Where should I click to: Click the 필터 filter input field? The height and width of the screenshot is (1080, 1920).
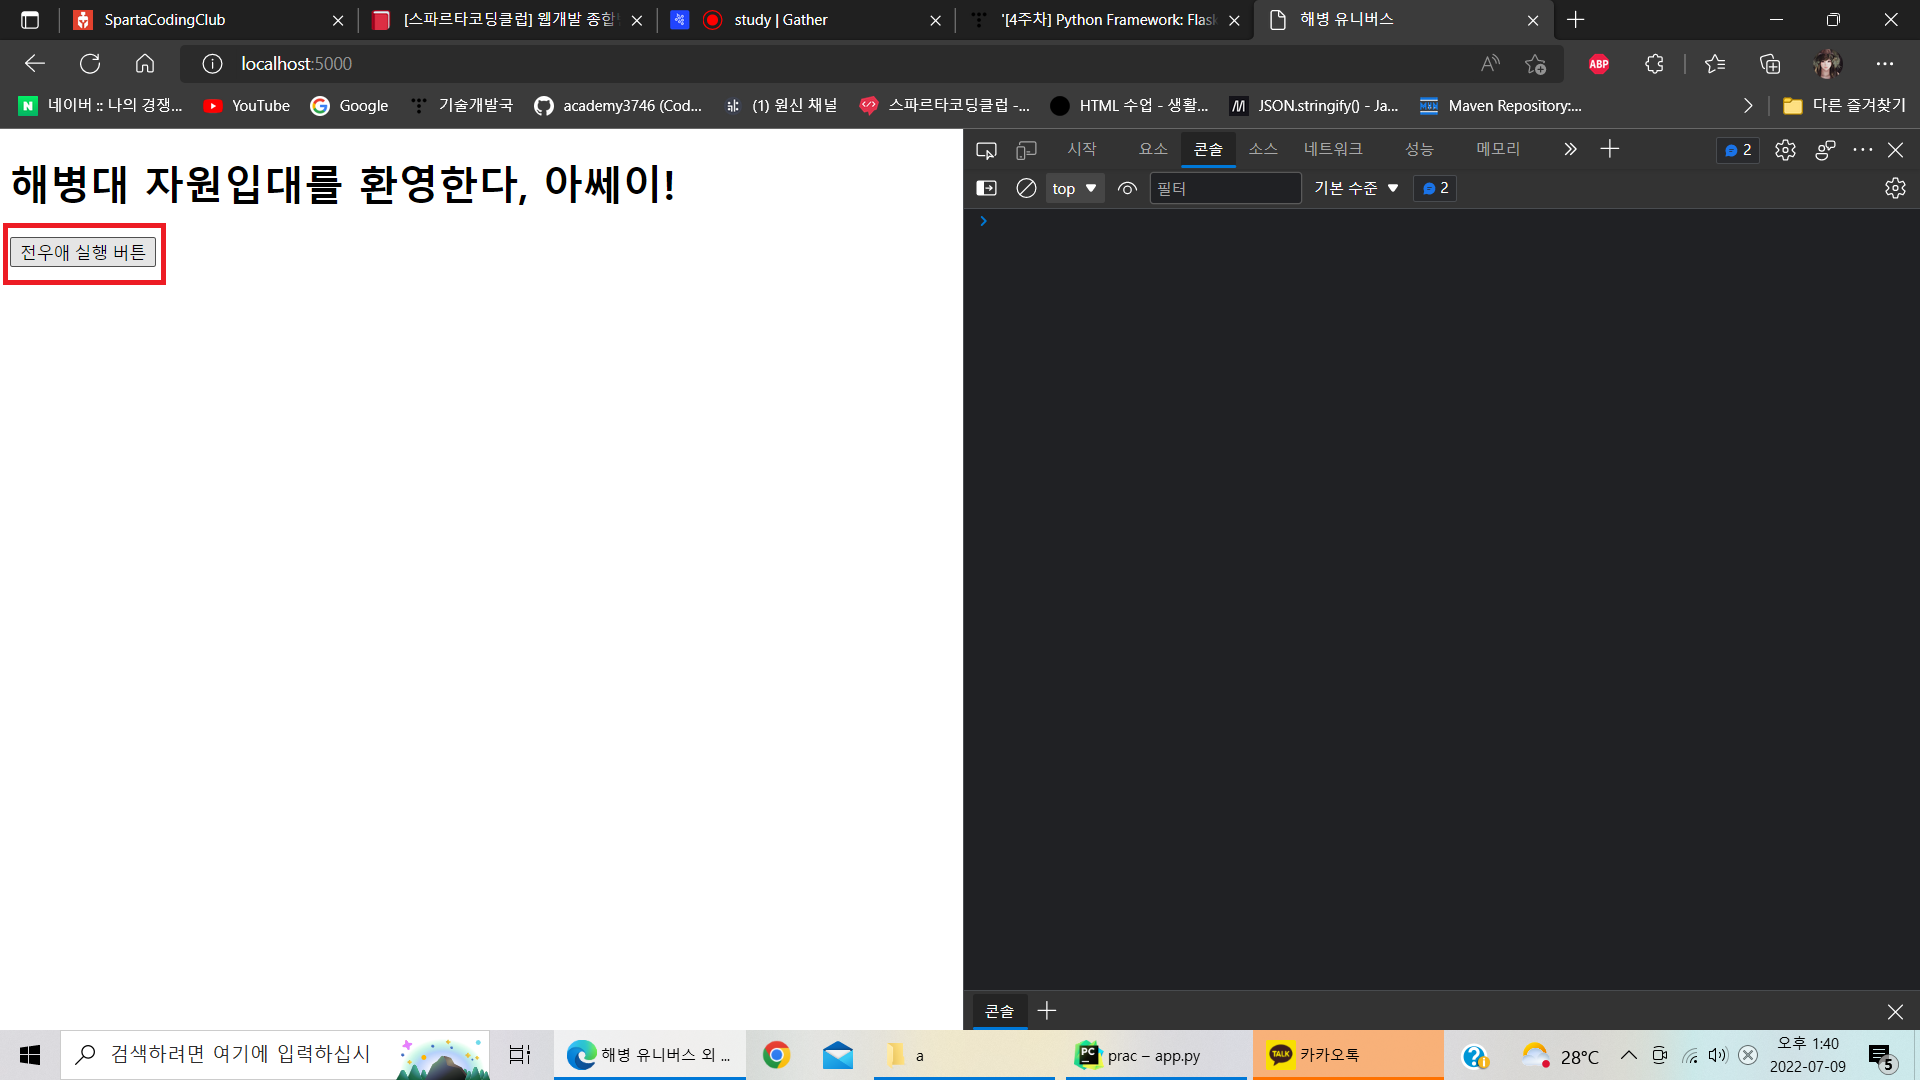1224,188
